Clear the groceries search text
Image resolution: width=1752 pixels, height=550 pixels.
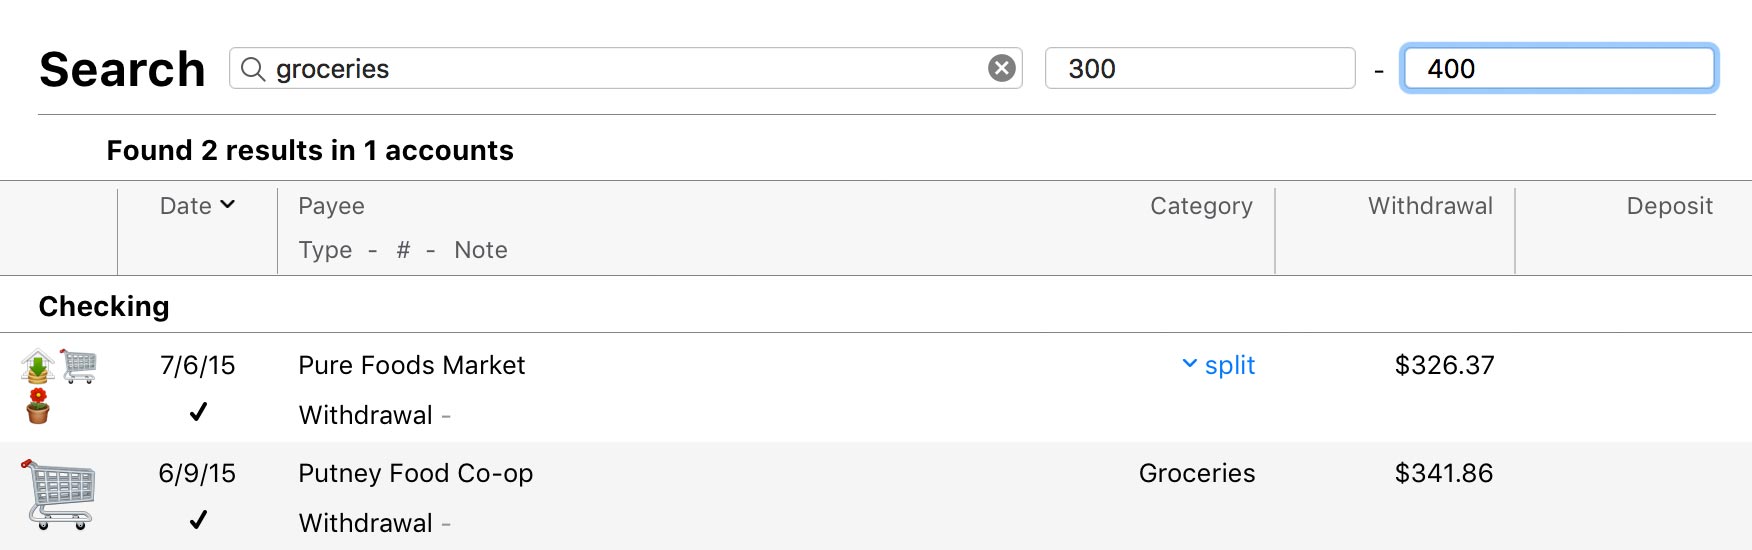tap(1001, 68)
